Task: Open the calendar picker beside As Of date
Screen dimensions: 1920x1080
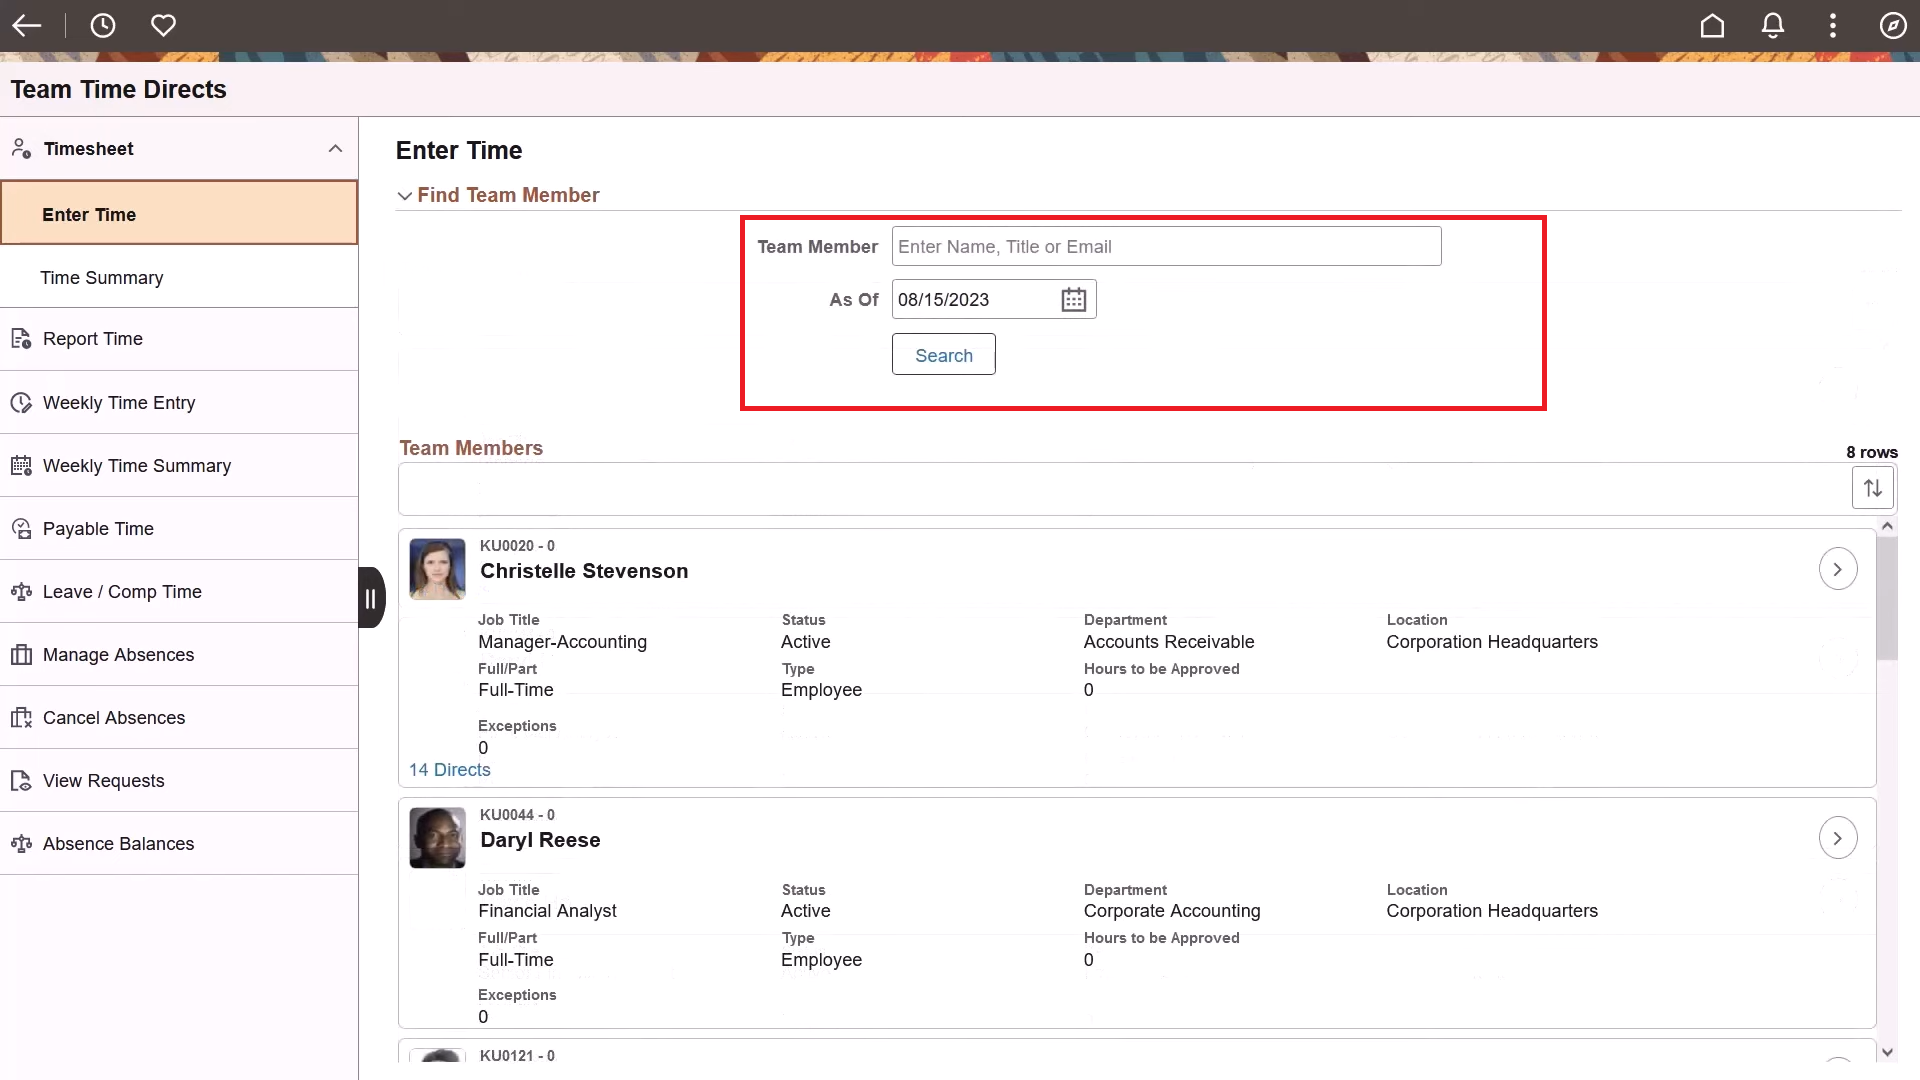Action: point(1072,299)
